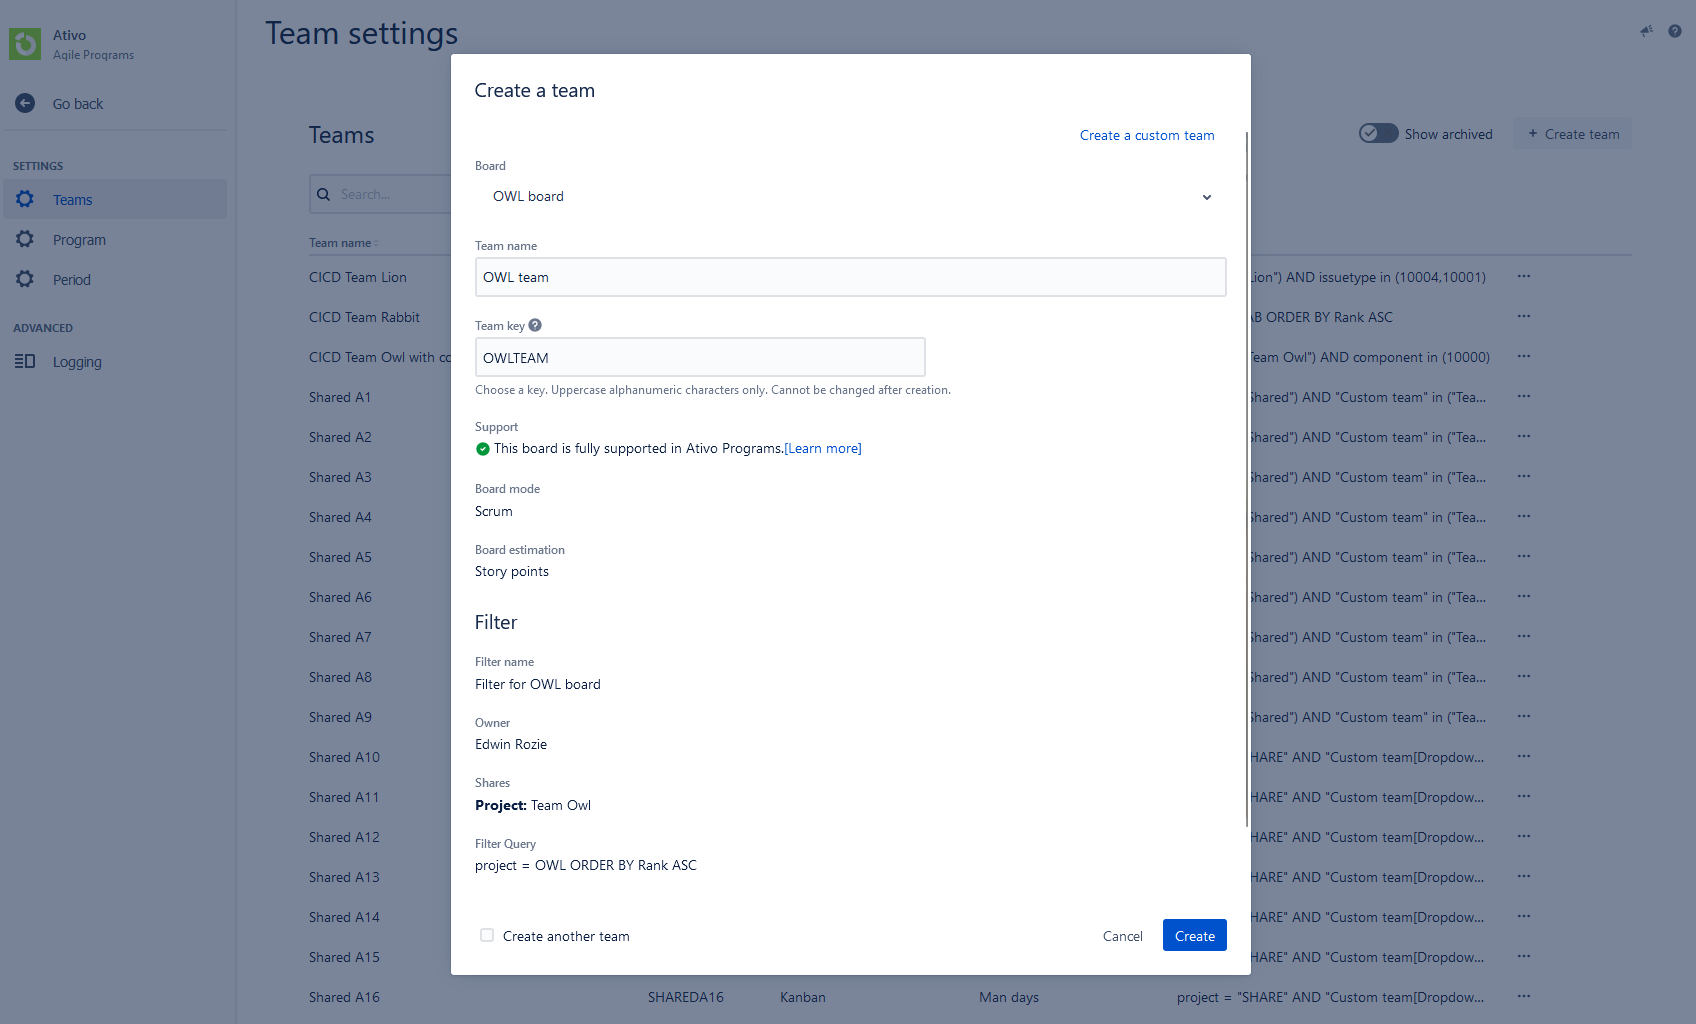
Task: Click the dialog's vertical scrollbar
Action: click(1247, 480)
